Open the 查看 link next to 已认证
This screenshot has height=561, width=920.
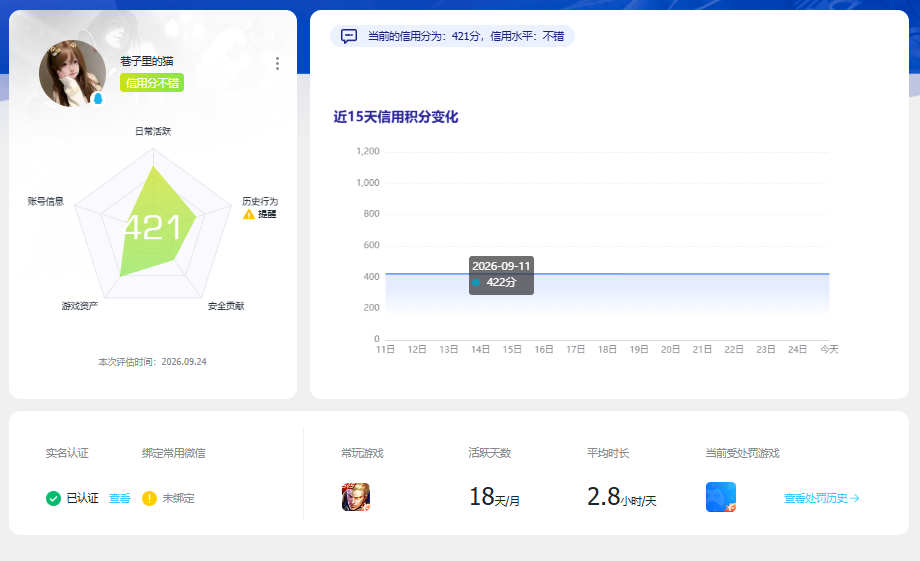pos(120,498)
